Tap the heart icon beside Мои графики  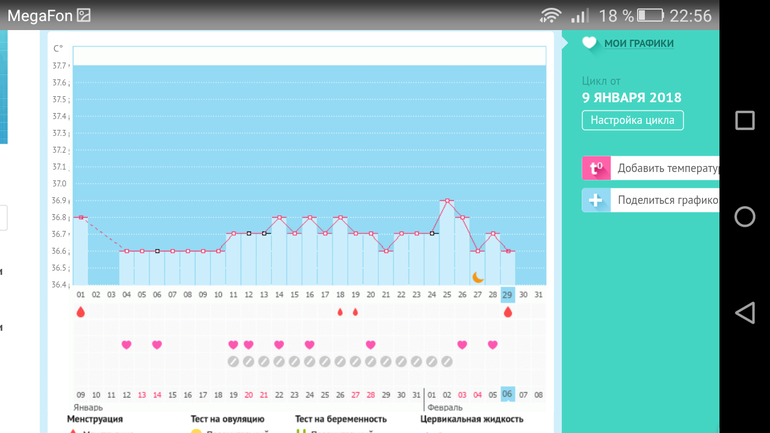point(589,43)
